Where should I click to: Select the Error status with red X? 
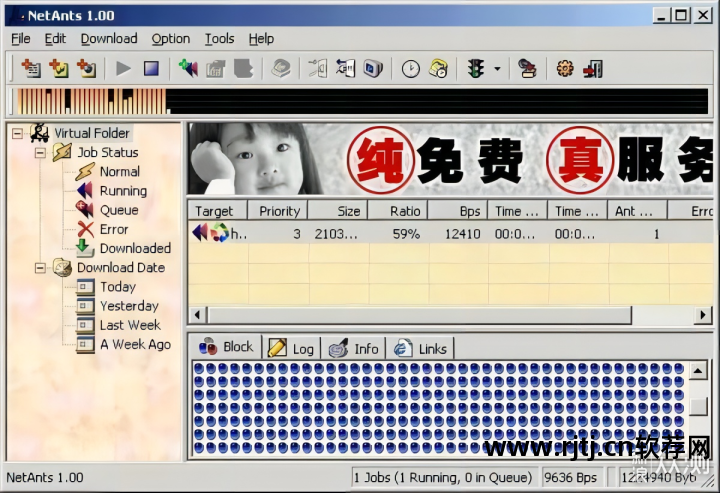(x=113, y=229)
